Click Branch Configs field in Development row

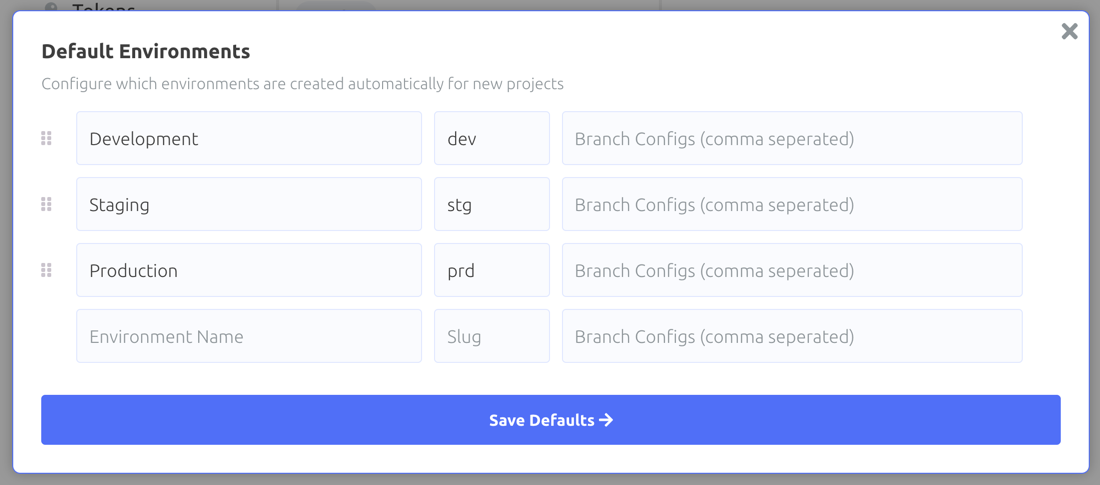[791, 138]
